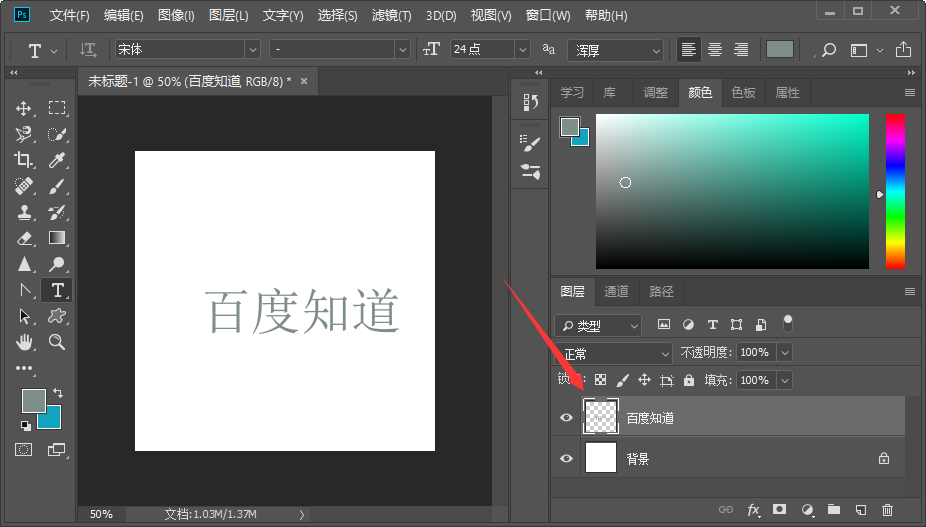Open the 填充 fill dropdown arrow
This screenshot has width=926, height=527.
tap(785, 380)
